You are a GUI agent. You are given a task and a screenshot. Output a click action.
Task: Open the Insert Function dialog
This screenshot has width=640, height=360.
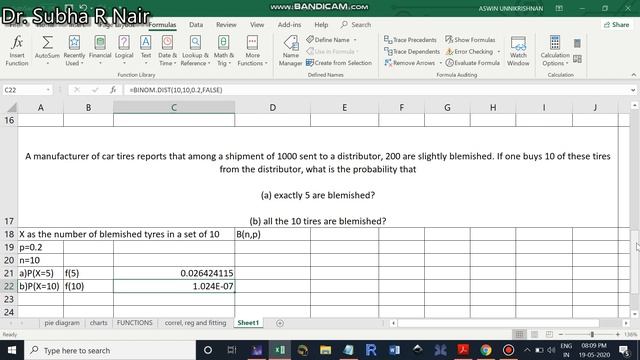point(17,51)
